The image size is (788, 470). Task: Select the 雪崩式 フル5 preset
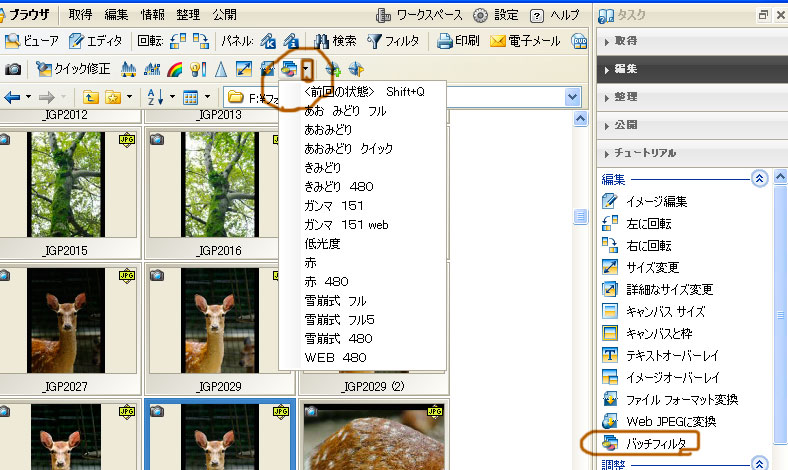click(x=362, y=320)
